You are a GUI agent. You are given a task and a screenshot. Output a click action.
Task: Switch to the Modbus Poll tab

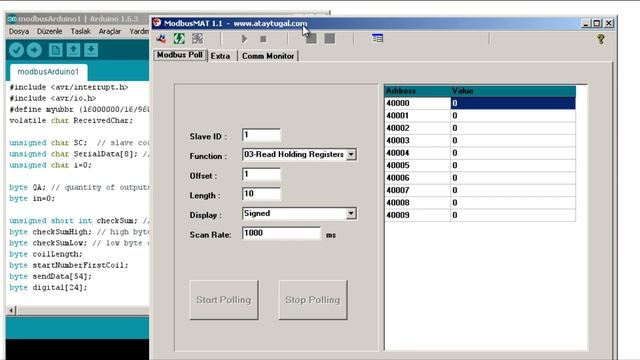[180, 55]
